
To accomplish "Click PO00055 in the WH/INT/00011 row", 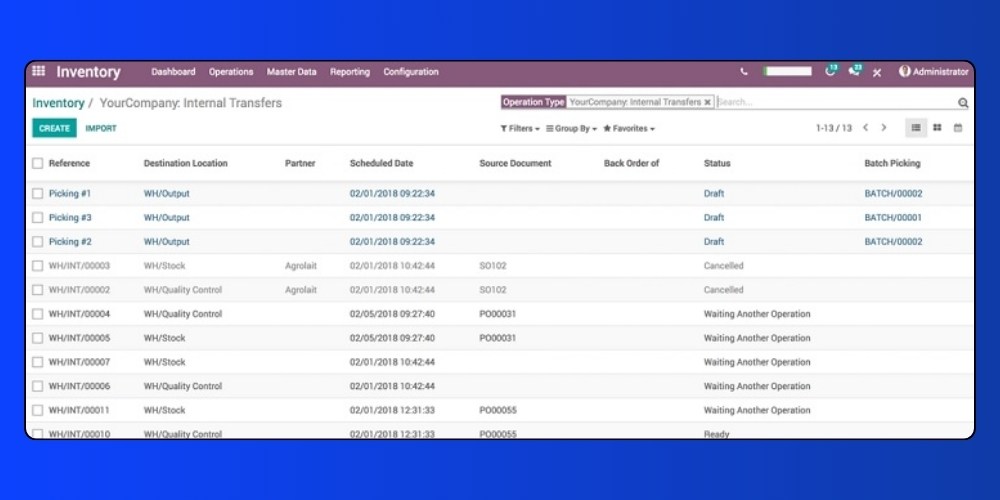I will (497, 410).
